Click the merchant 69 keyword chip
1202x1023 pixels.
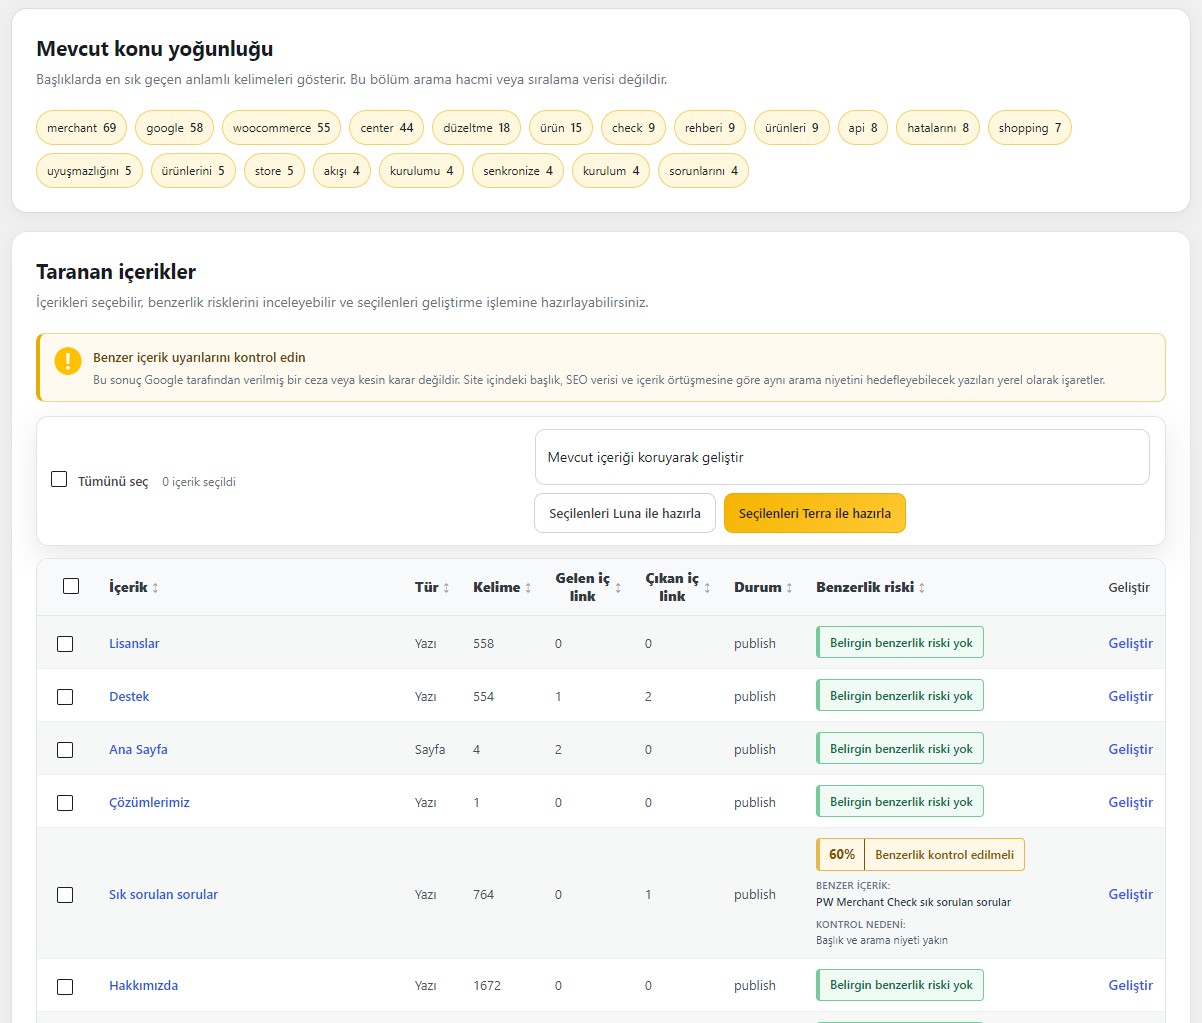click(82, 128)
